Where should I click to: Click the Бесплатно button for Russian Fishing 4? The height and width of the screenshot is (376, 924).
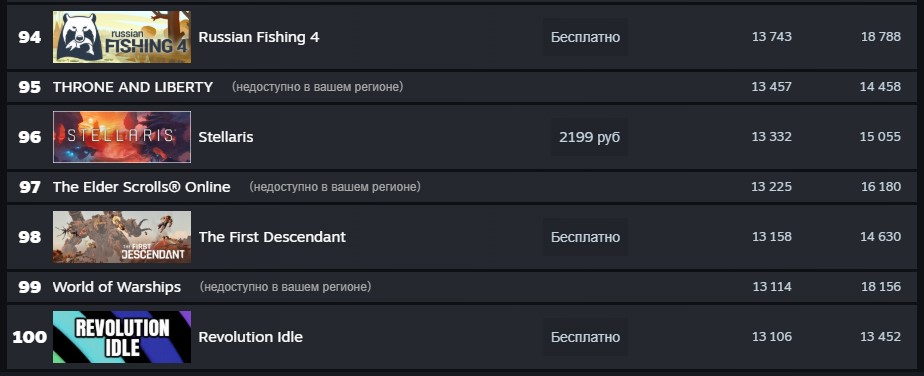[x=585, y=37]
